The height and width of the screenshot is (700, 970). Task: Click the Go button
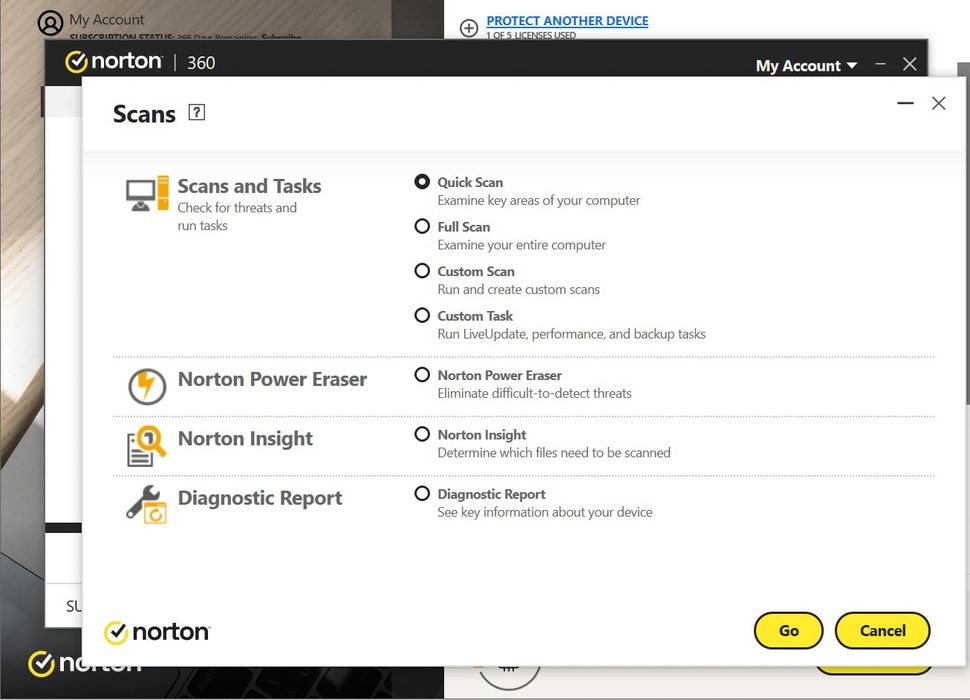788,631
